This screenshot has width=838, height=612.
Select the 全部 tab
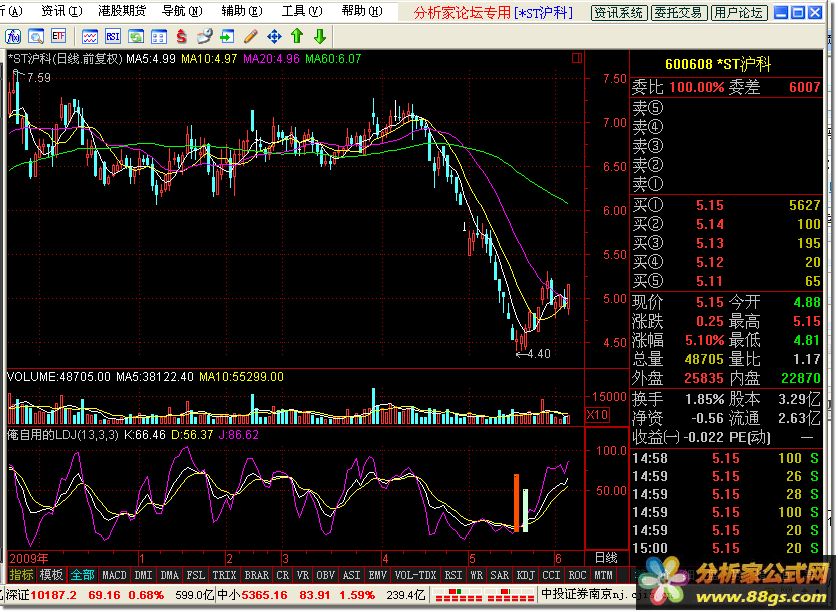(x=82, y=575)
